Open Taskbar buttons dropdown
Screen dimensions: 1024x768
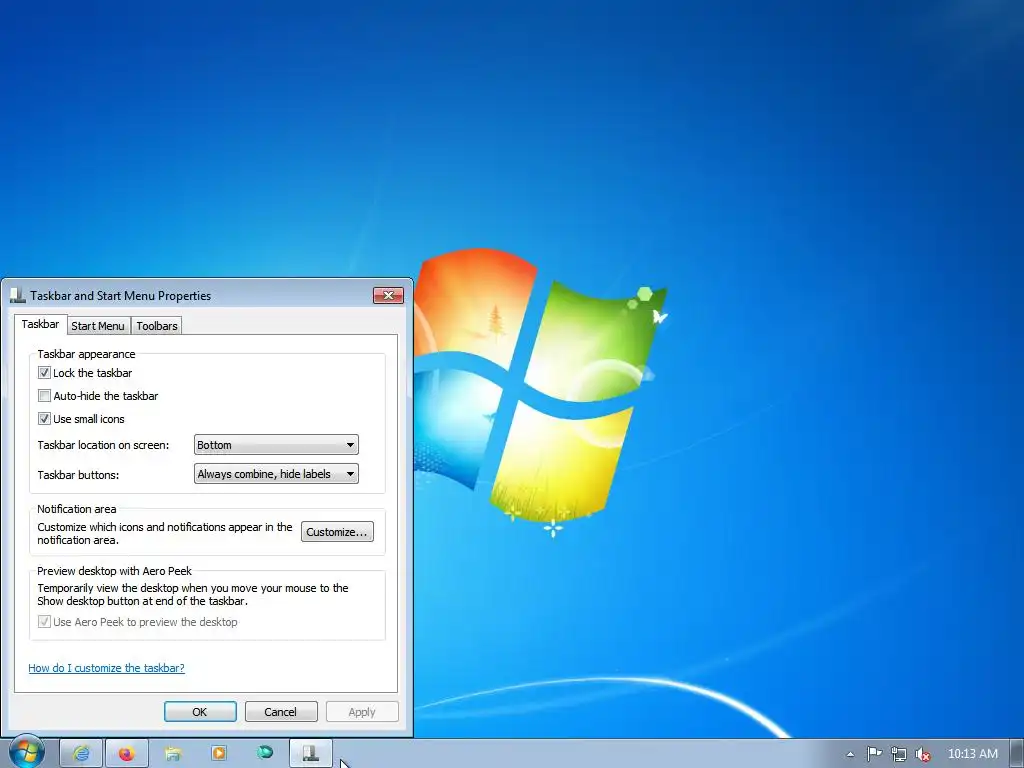276,474
